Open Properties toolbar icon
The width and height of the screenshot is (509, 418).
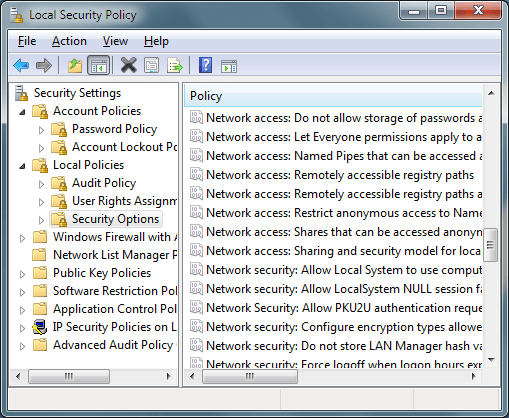[x=152, y=65]
